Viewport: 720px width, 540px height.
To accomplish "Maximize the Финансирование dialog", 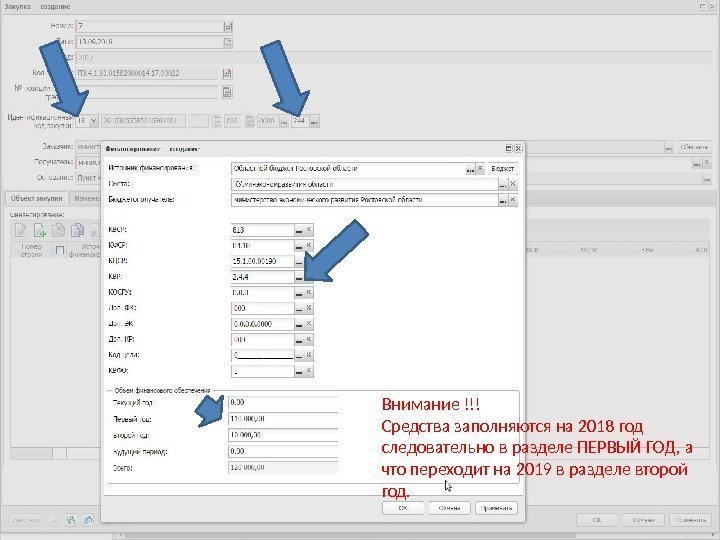I will (x=508, y=148).
